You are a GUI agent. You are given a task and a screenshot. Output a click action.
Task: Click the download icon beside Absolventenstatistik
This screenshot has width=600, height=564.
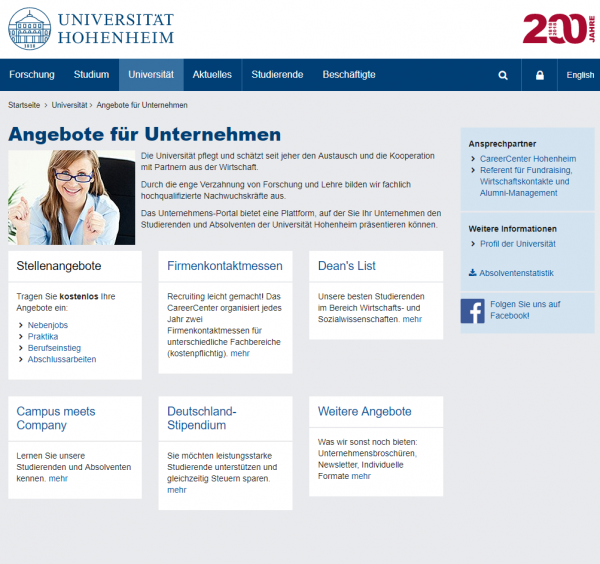click(473, 272)
